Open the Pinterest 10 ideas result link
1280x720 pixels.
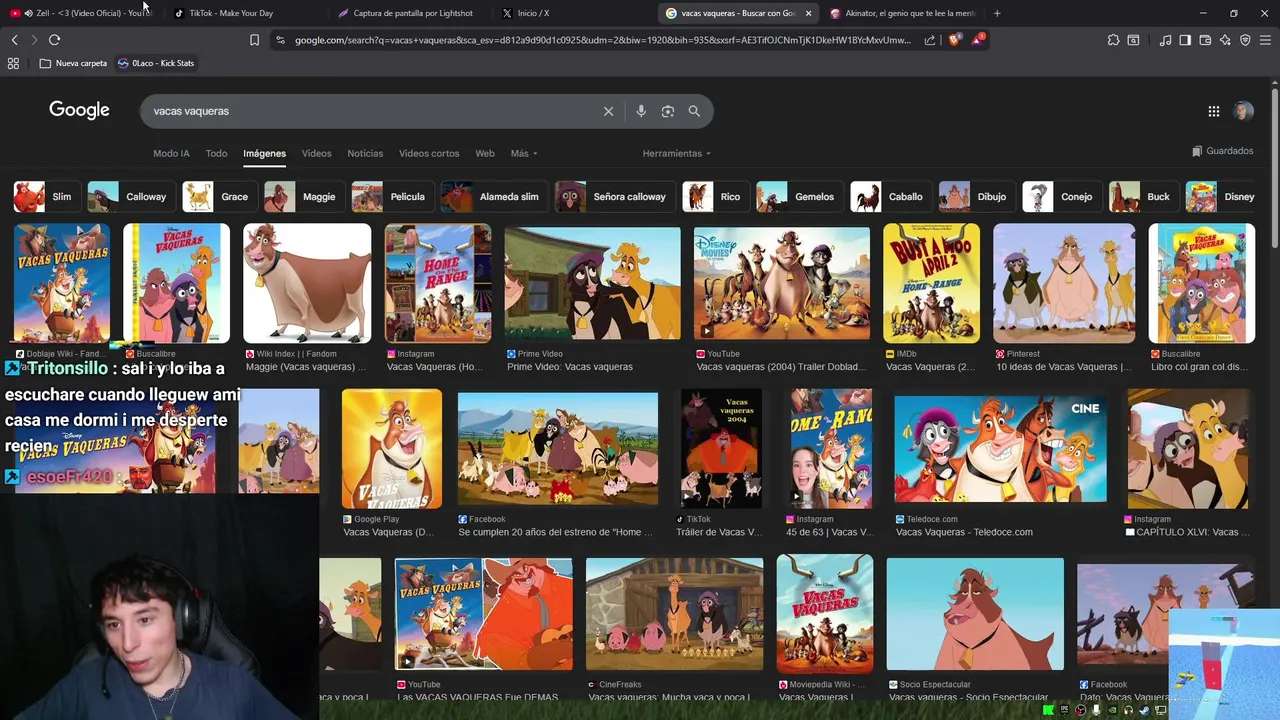coord(1063,366)
